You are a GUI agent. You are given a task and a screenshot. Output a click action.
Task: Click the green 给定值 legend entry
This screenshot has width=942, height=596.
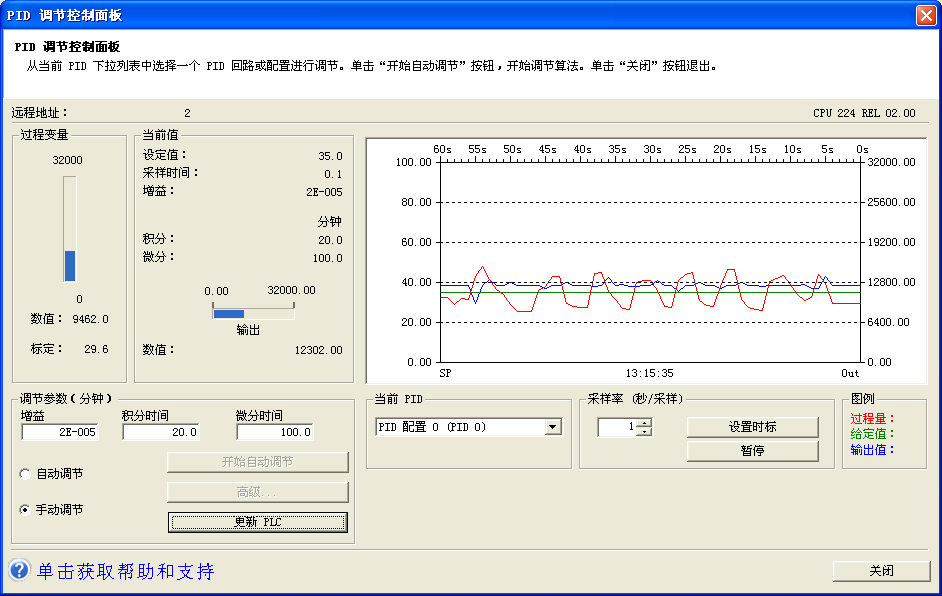click(872, 434)
